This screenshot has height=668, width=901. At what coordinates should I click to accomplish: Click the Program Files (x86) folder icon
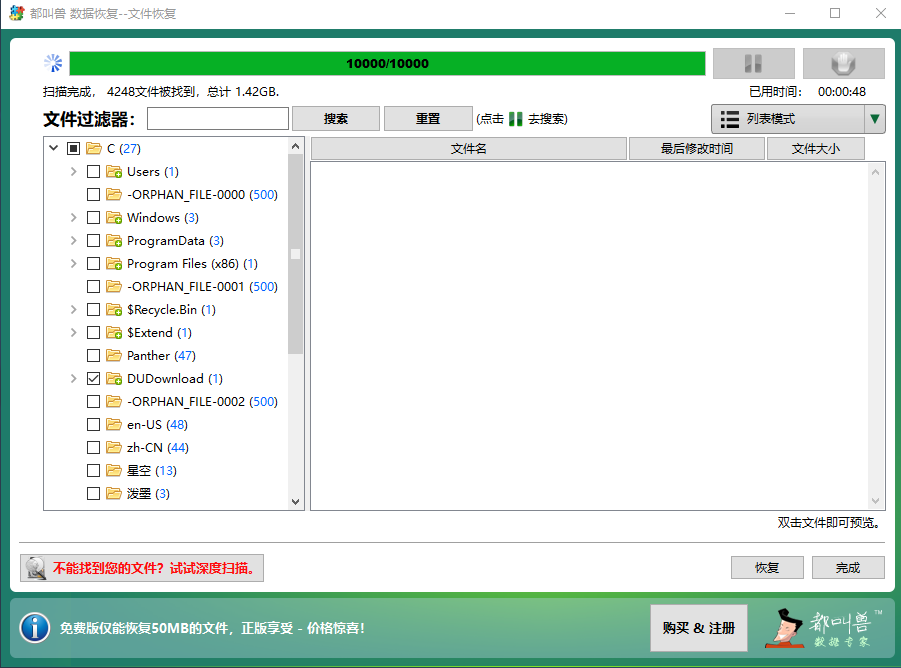(114, 264)
